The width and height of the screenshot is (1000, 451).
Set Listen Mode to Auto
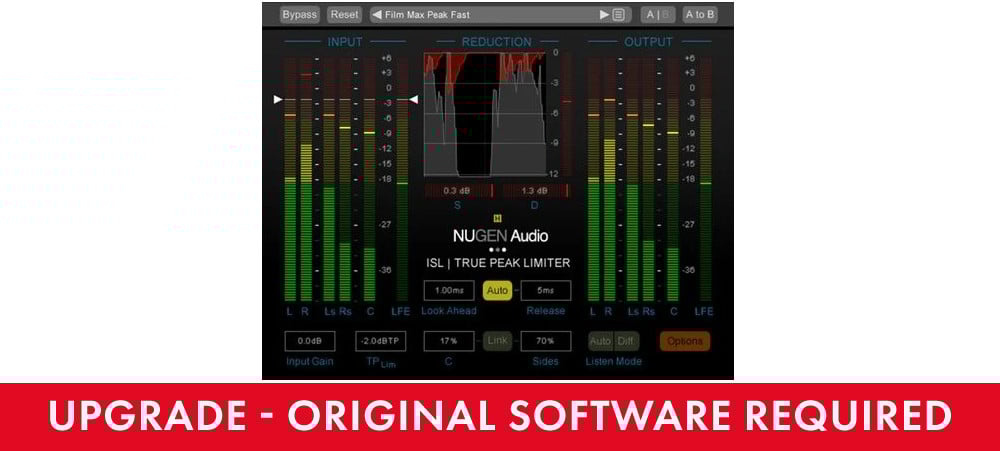[600, 341]
